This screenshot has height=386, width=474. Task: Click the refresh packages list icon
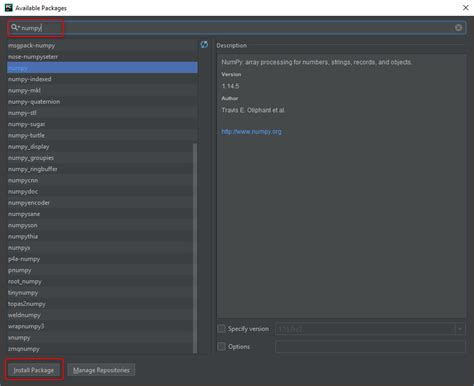click(x=204, y=45)
